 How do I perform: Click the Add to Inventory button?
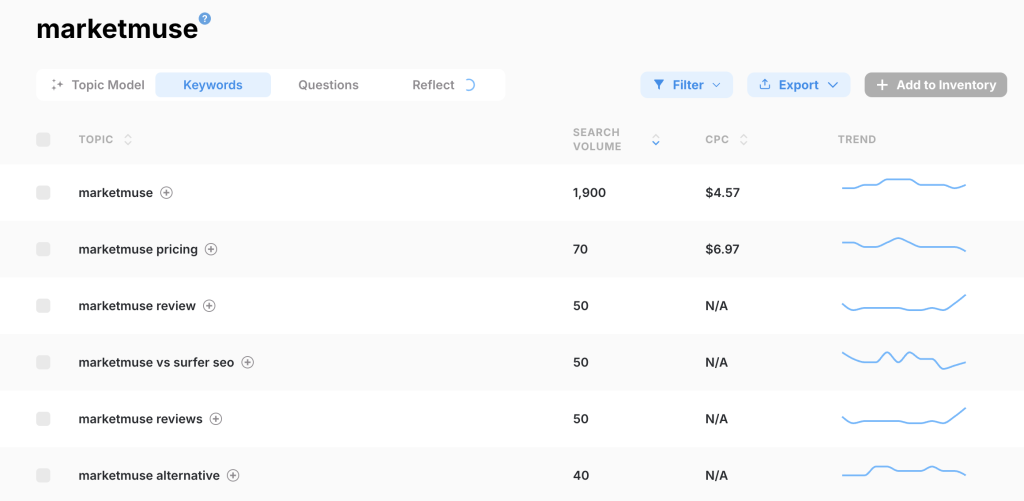[x=936, y=85]
